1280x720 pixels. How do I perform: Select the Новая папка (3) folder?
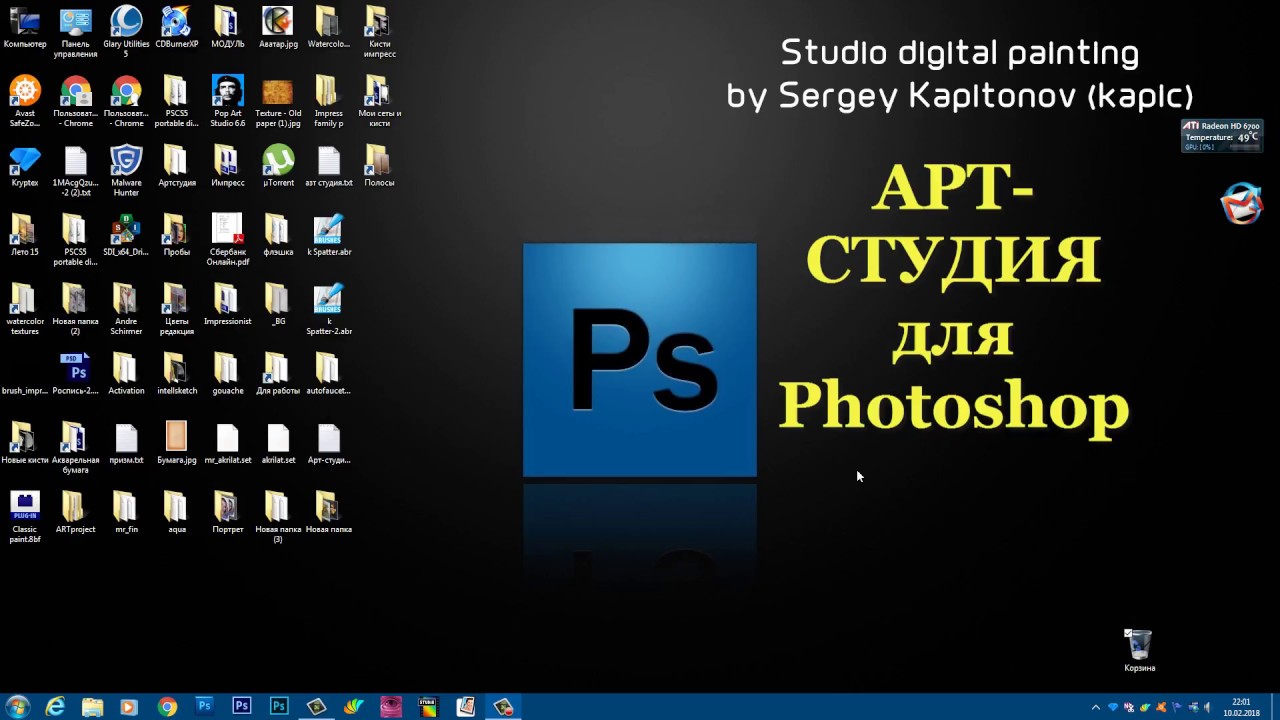pos(278,517)
